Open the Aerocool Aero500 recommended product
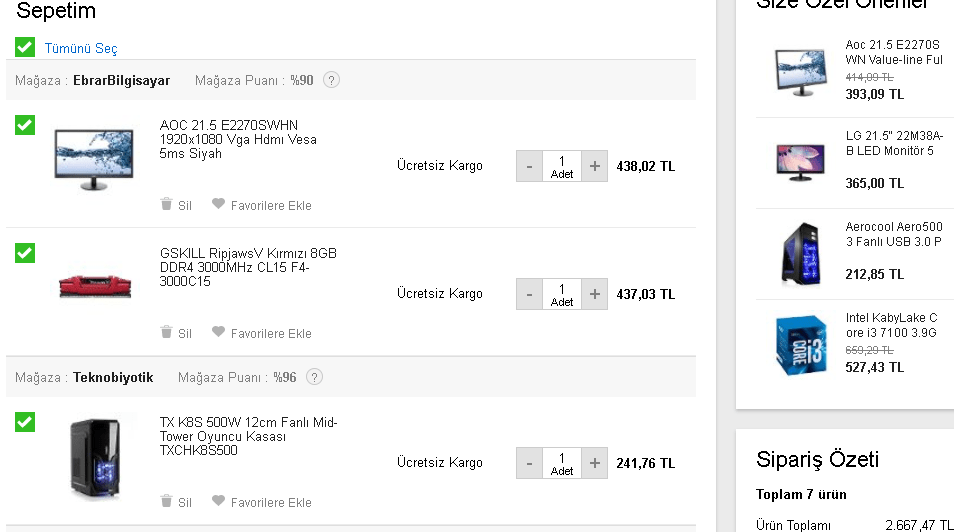Image resolution: width=954 pixels, height=532 pixels. point(893,234)
